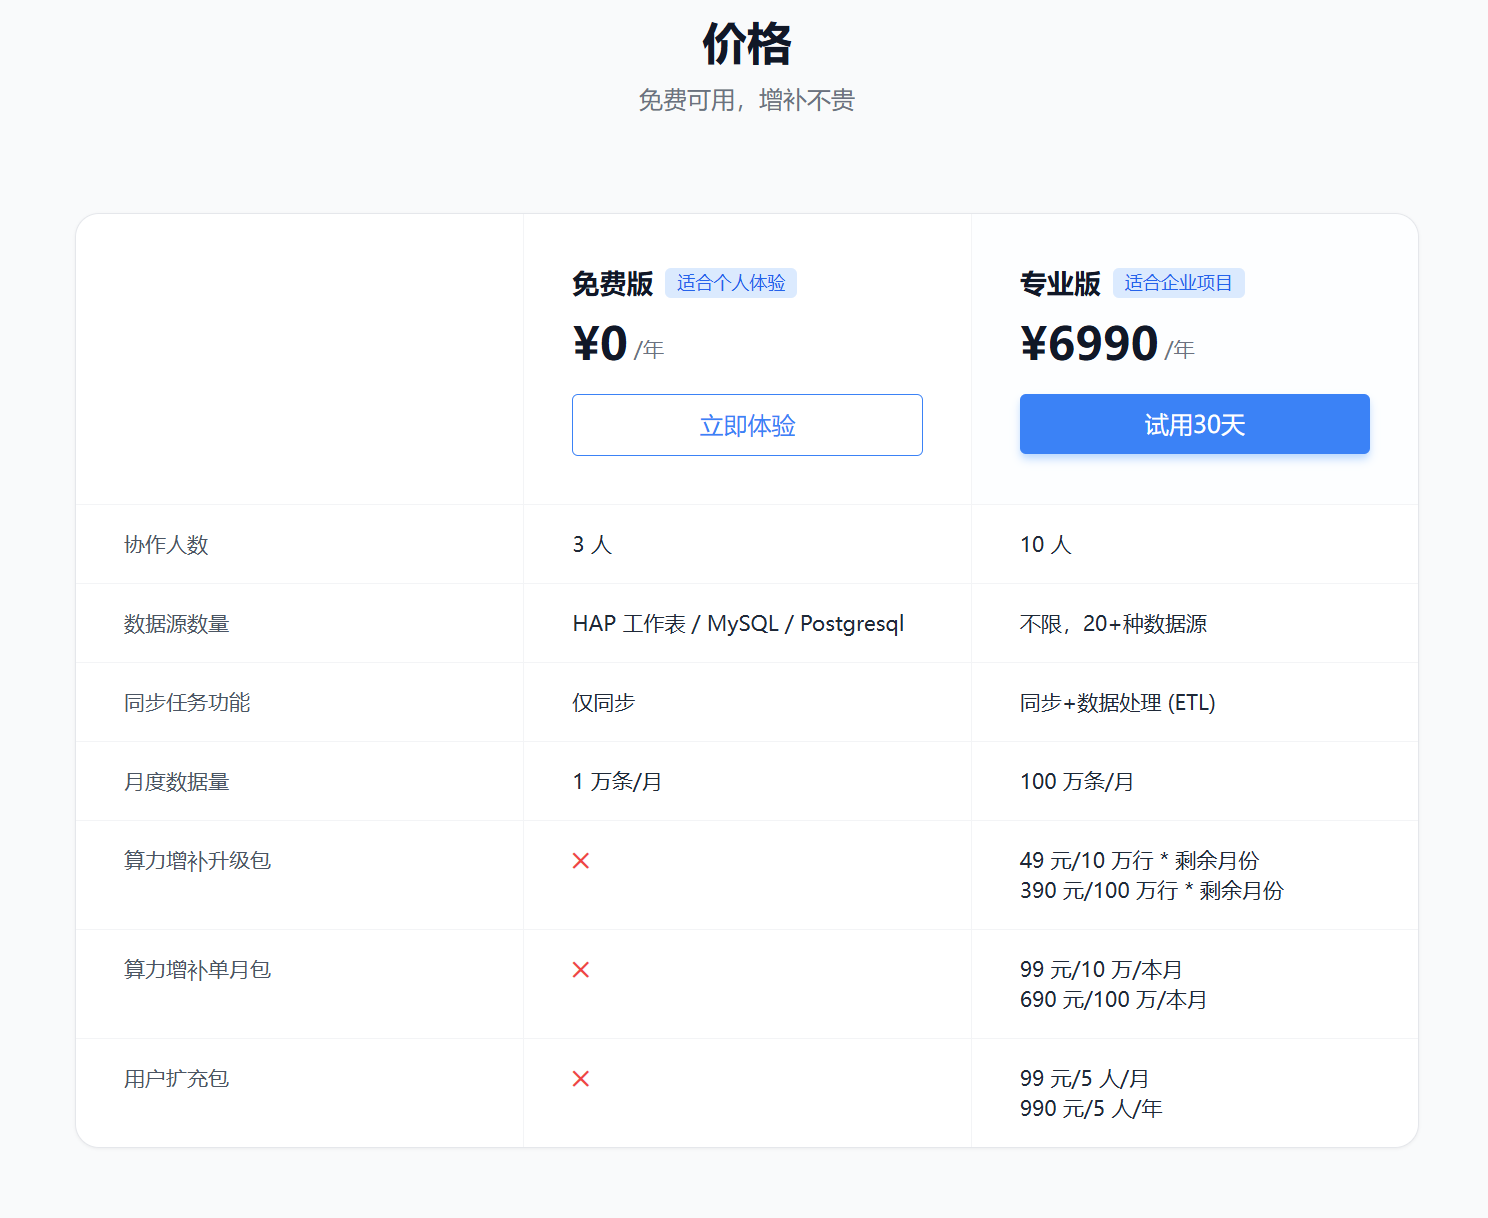Click the 适合个人体验 badge
This screenshot has height=1218, width=1488.
point(730,283)
